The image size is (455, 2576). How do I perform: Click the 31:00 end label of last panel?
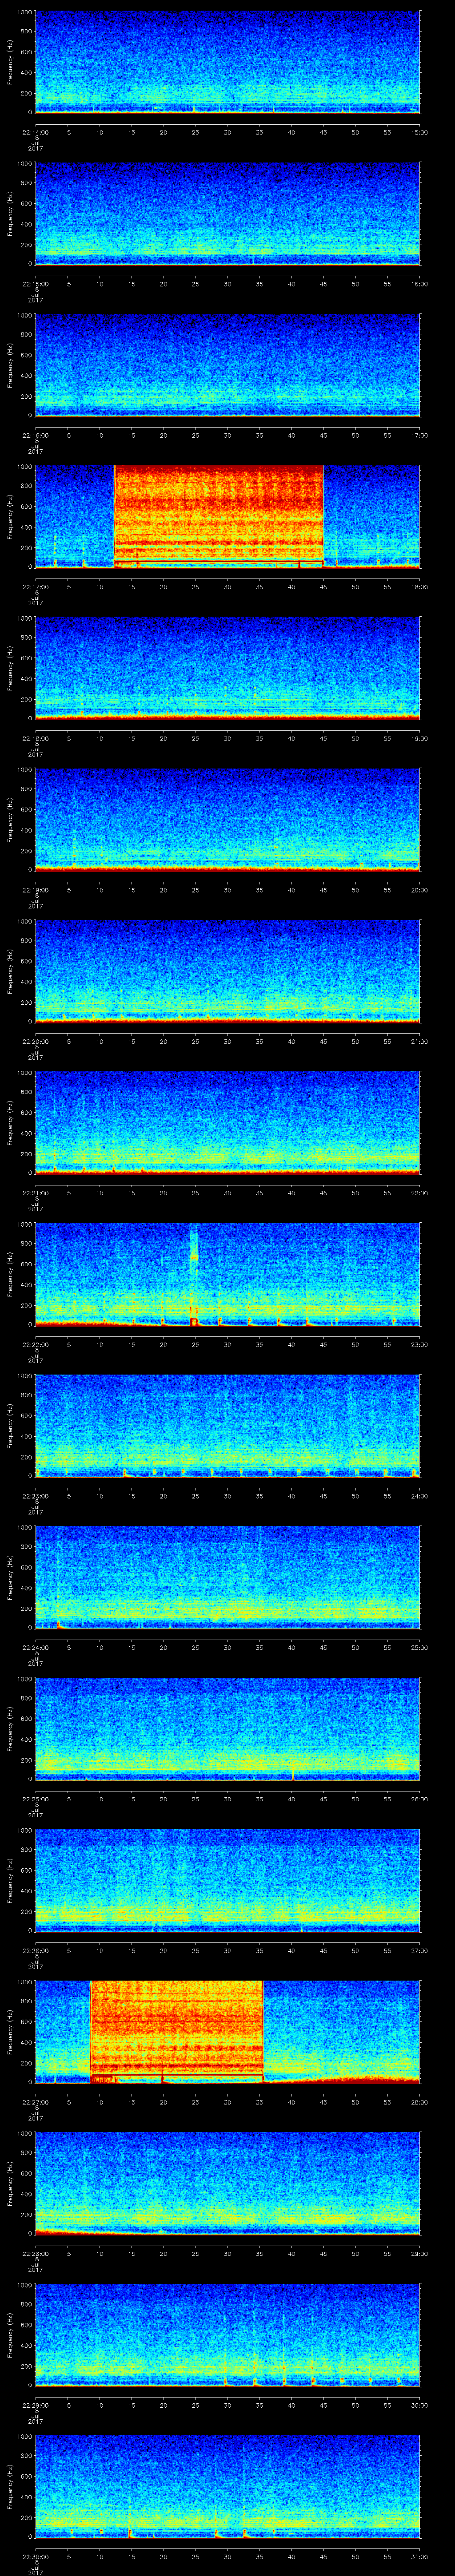click(419, 2555)
